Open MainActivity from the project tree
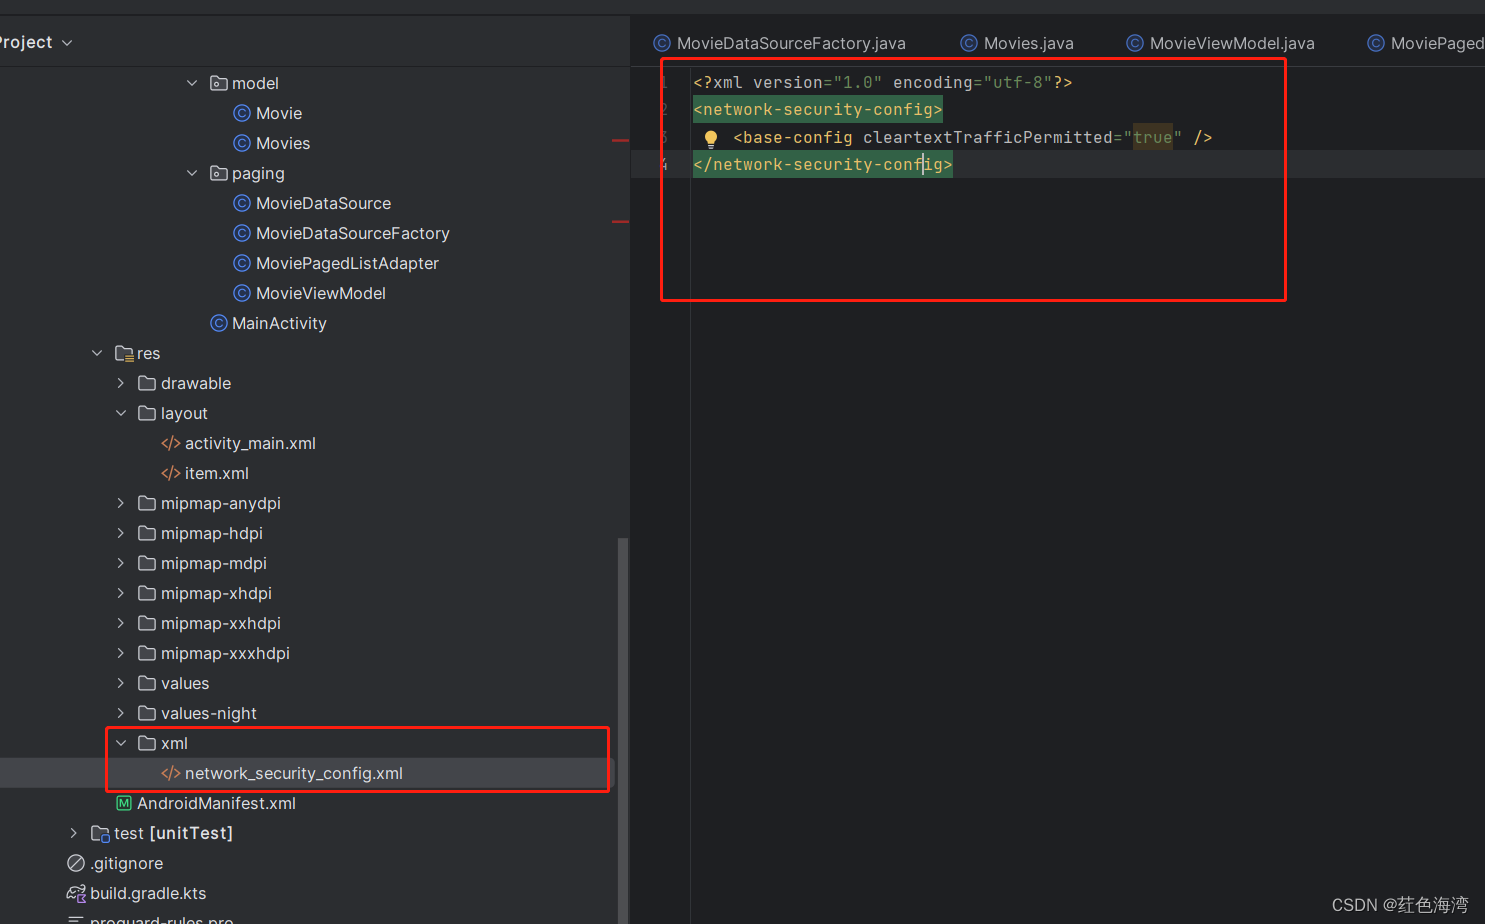 point(280,323)
